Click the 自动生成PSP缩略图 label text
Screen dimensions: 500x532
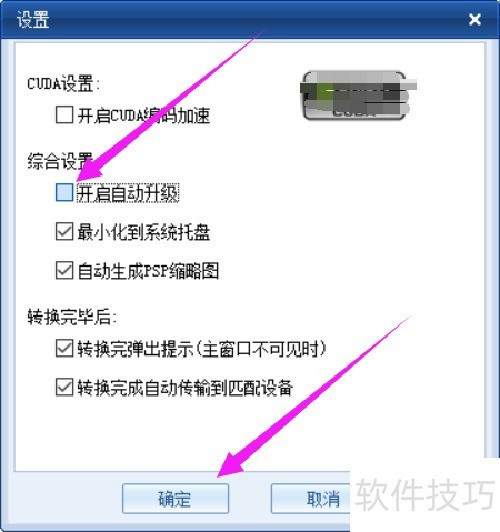[x=148, y=271]
